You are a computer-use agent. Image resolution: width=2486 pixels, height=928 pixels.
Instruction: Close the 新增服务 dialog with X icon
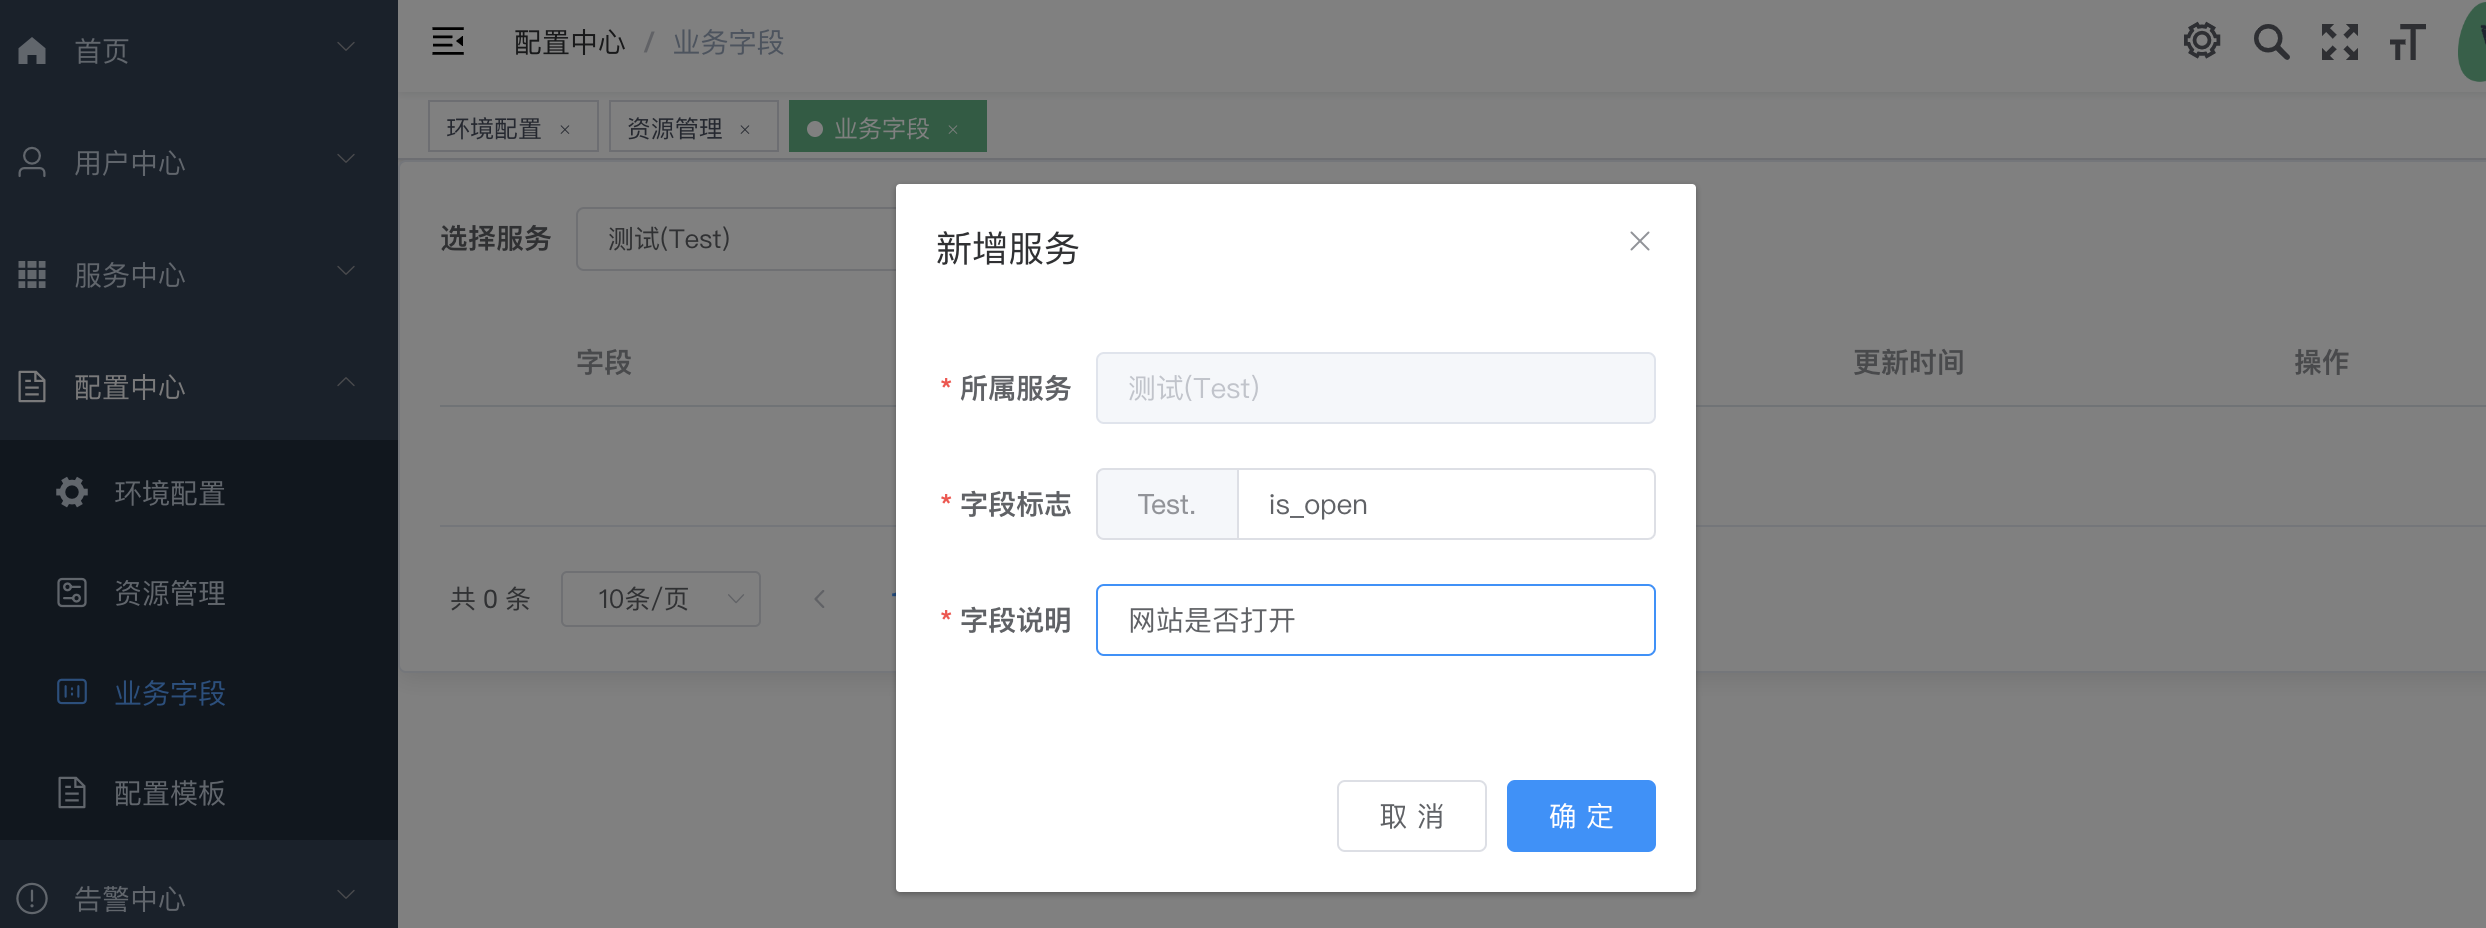(x=1639, y=241)
